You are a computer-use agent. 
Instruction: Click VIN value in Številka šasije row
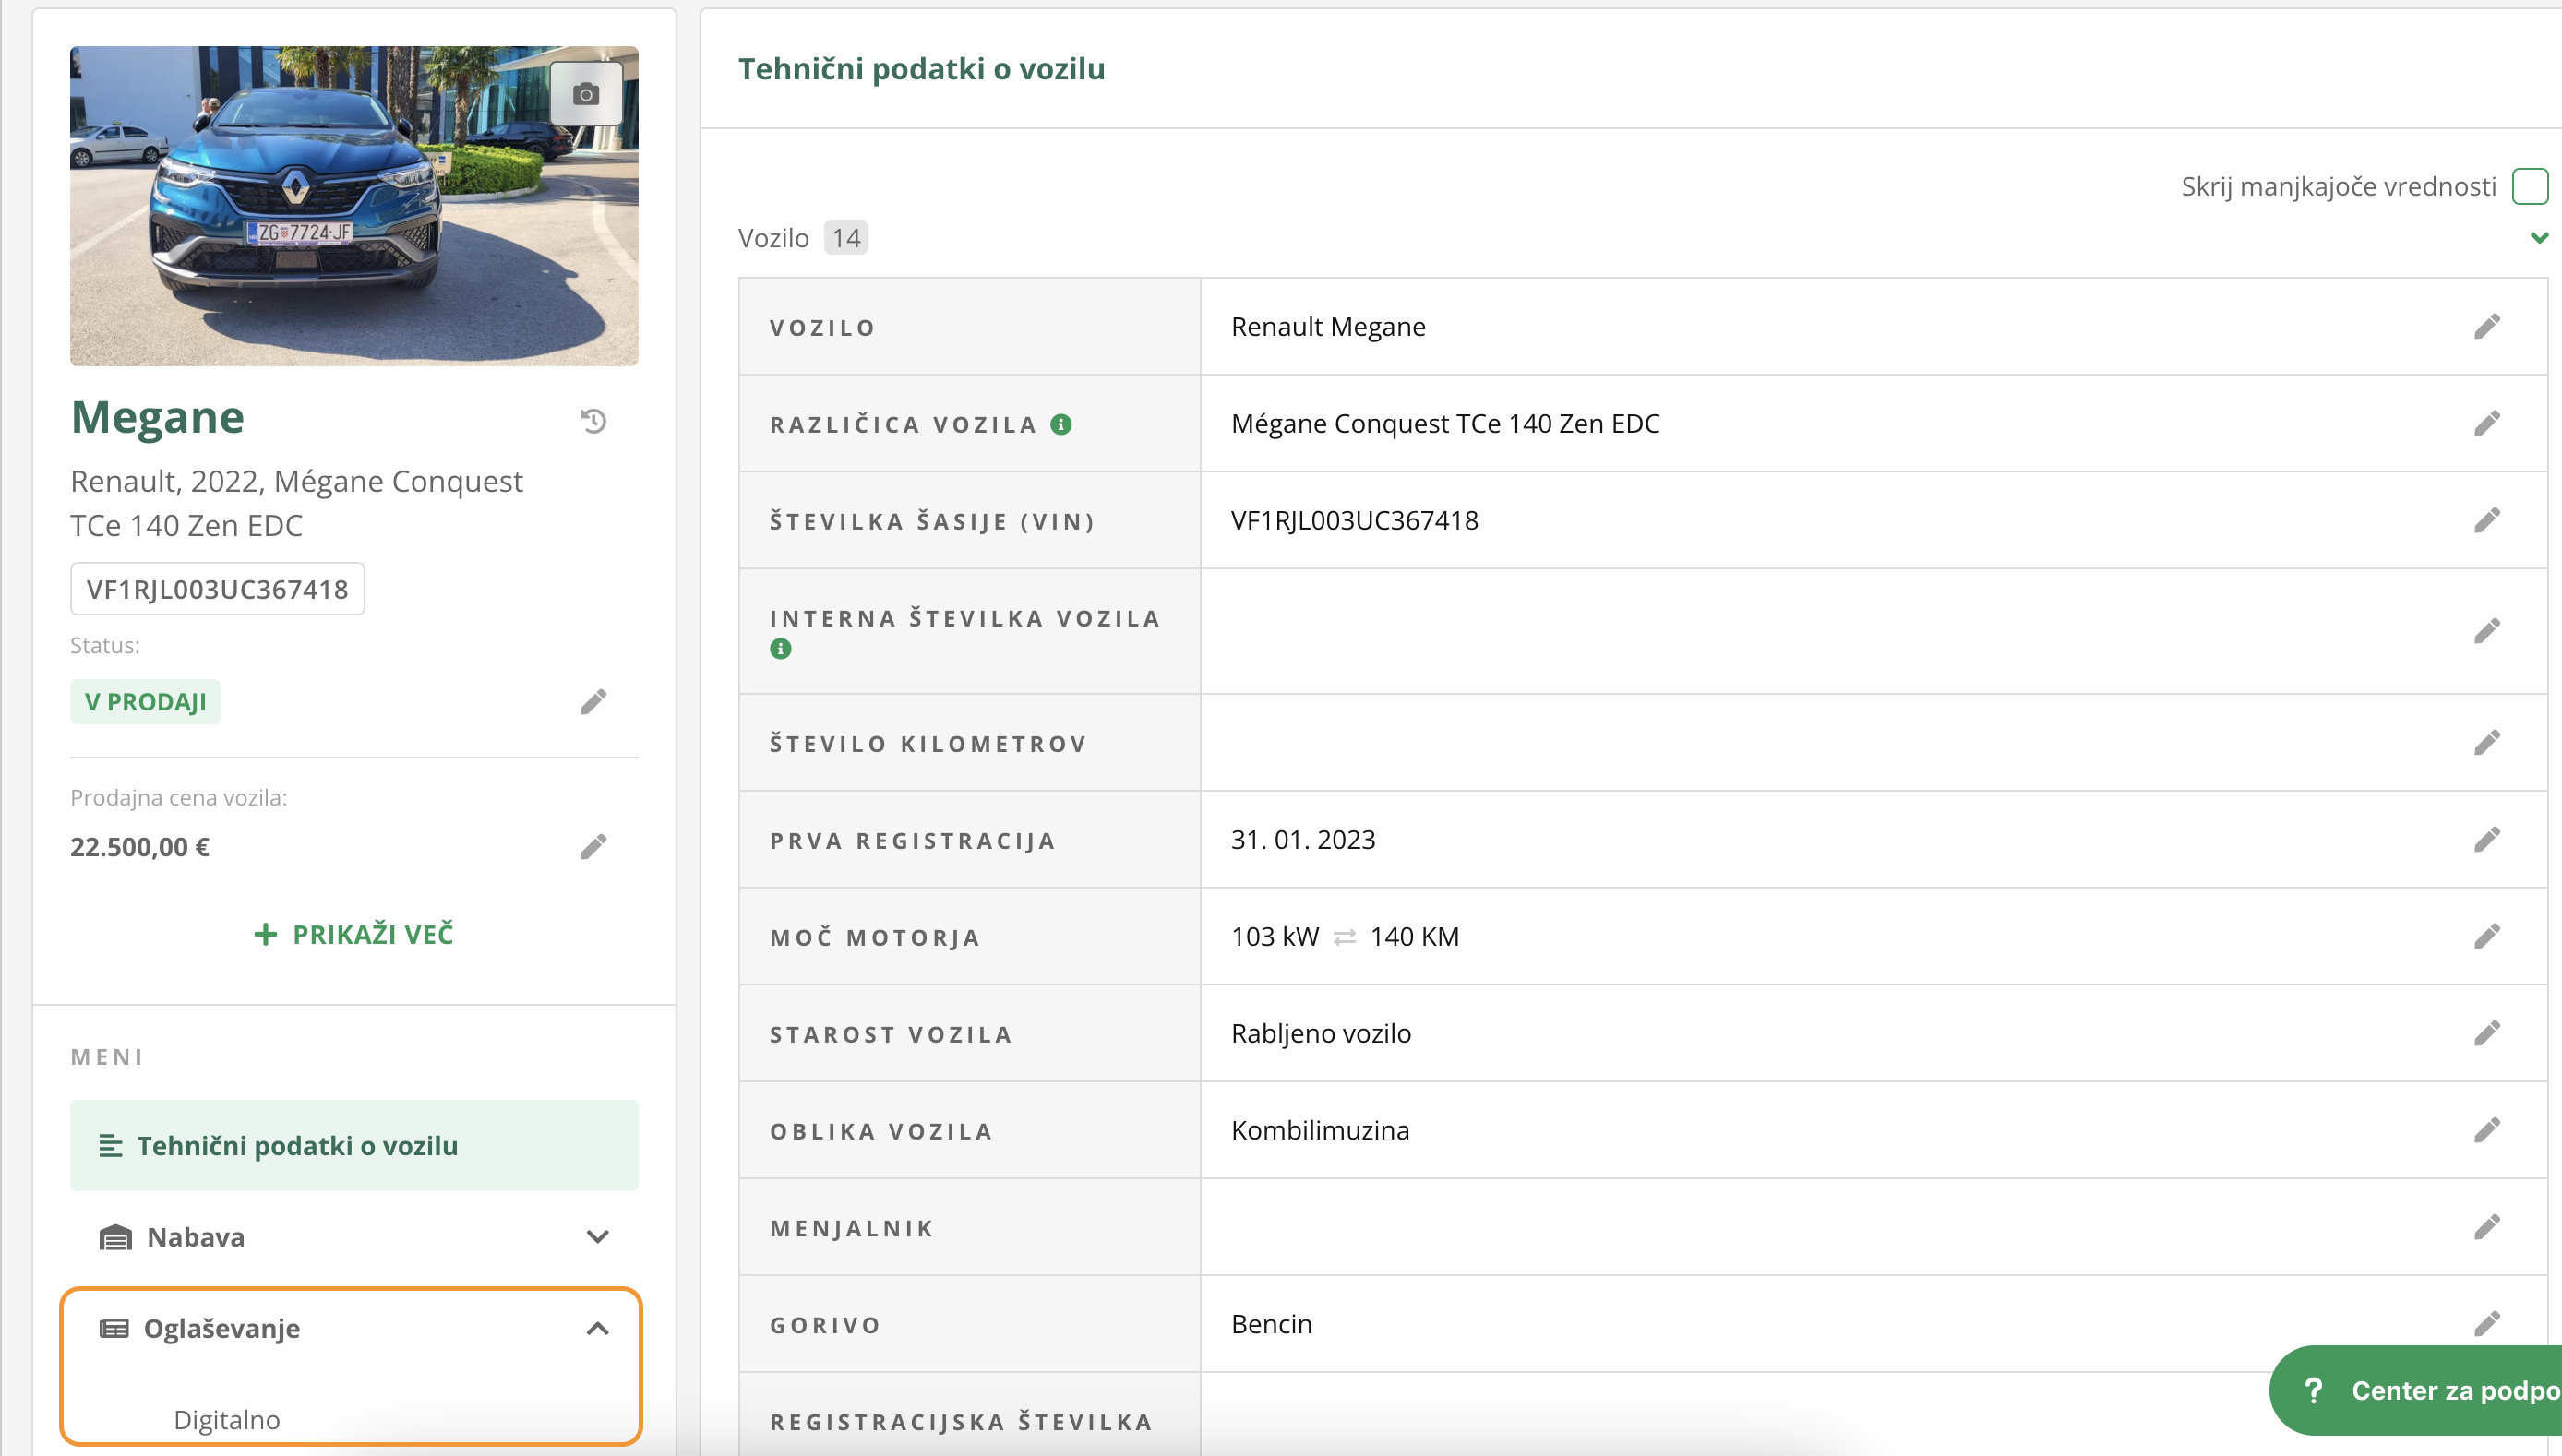click(x=1354, y=520)
